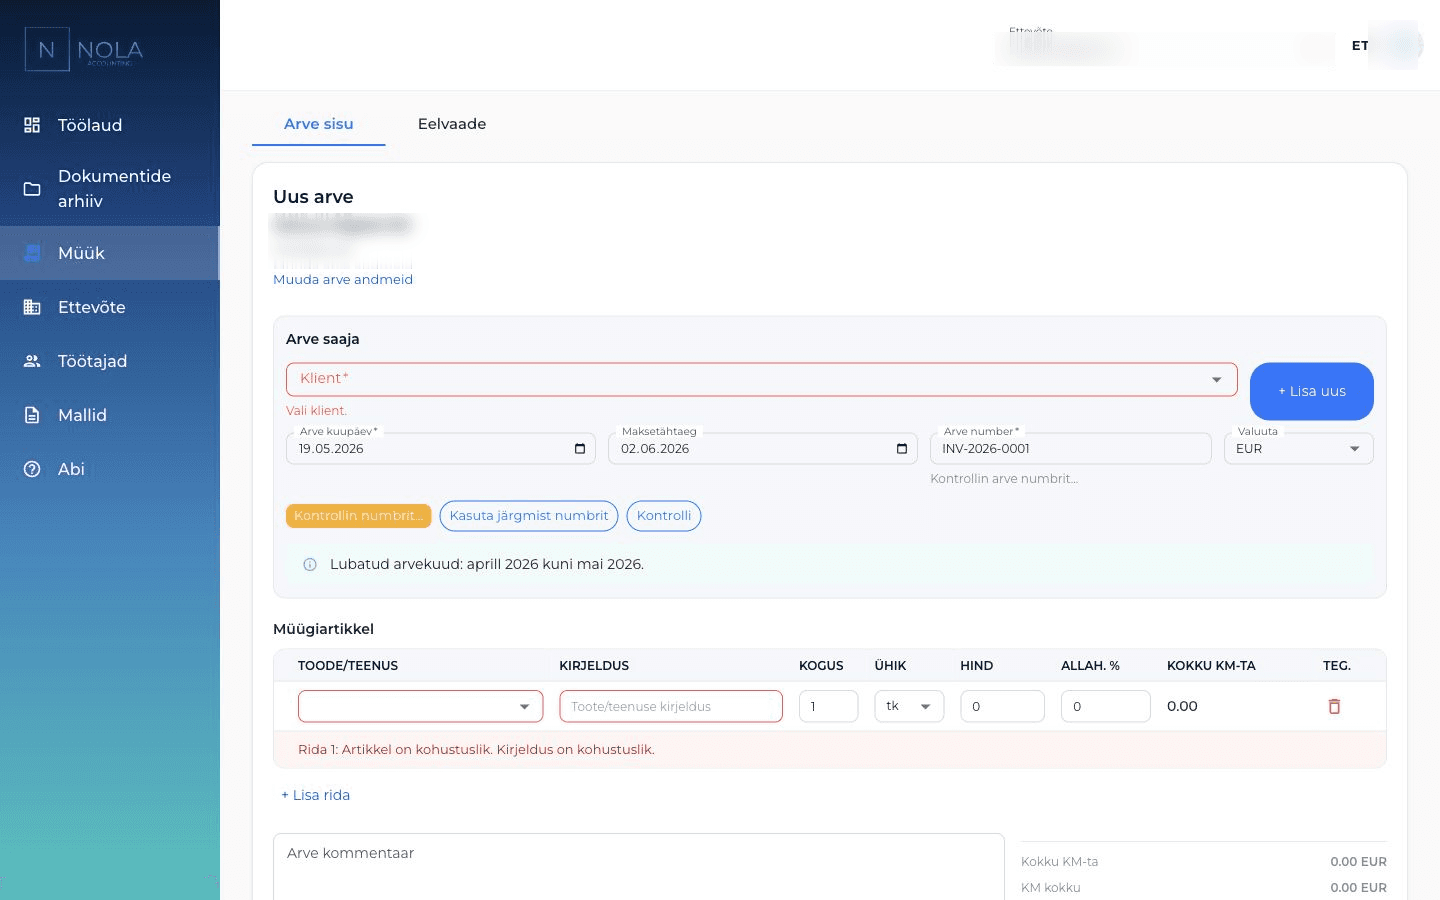
Task: Go to Müük section
Action: [x=110, y=253]
